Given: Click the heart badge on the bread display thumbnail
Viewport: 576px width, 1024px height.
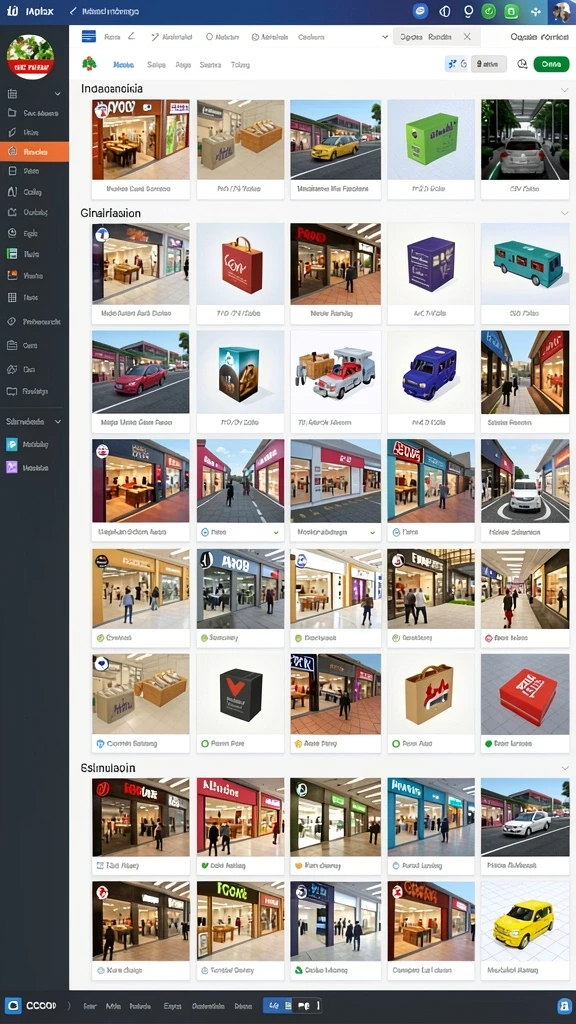Looking at the screenshot, I should (101, 664).
